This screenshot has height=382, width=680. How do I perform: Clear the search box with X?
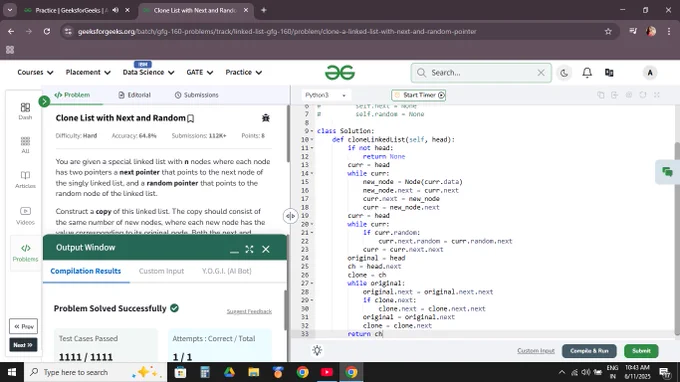[x=541, y=73]
